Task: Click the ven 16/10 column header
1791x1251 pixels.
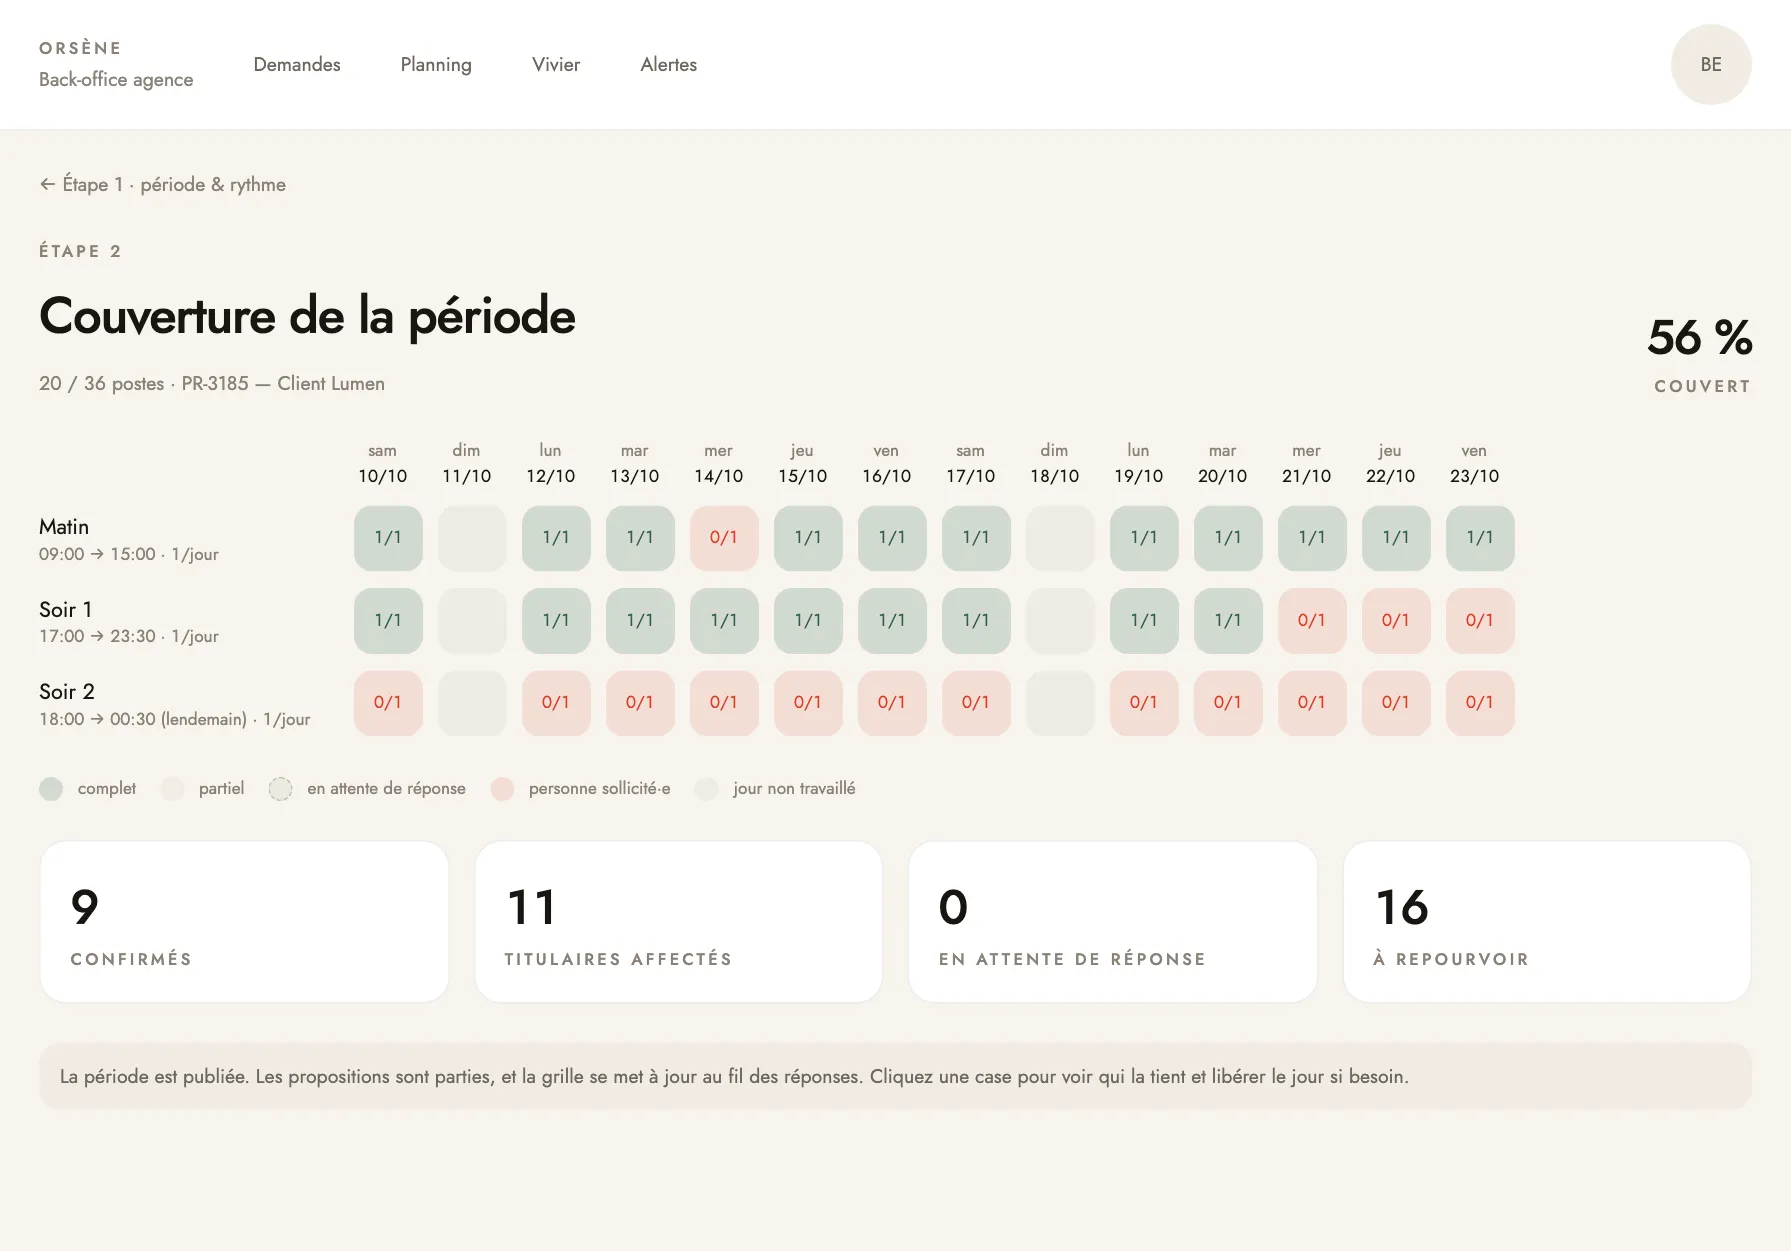Action: (x=887, y=464)
